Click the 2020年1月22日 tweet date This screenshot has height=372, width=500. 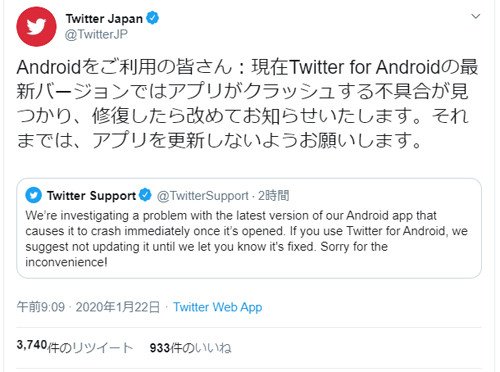click(118, 307)
